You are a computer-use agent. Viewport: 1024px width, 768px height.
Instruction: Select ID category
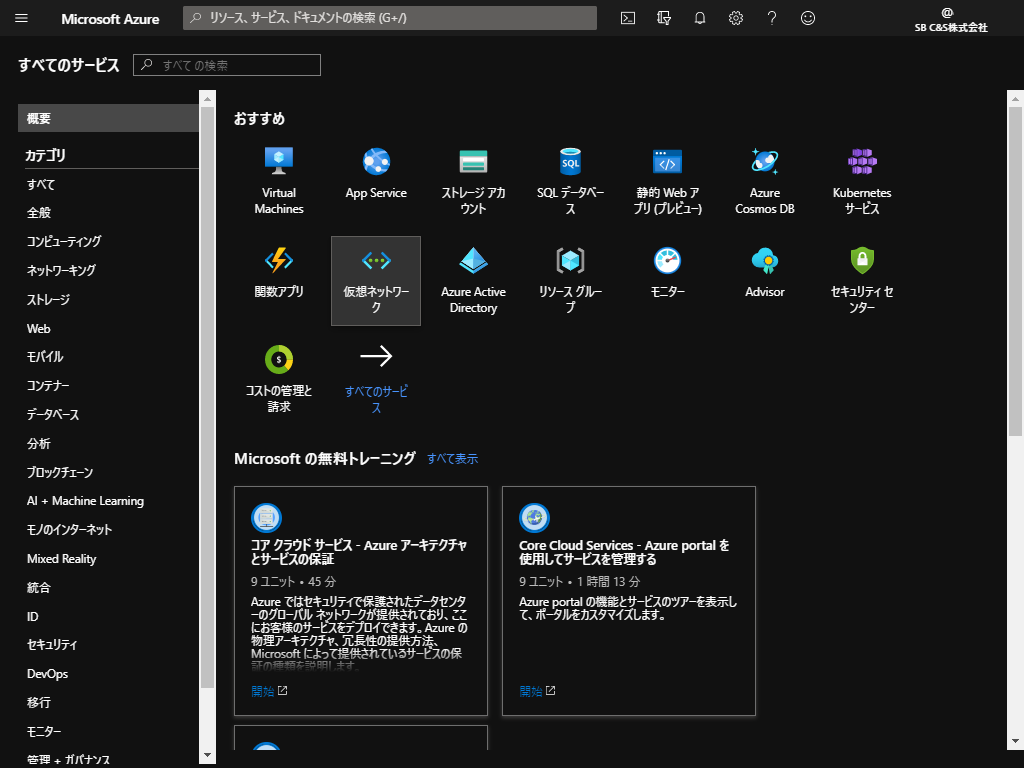(33, 616)
